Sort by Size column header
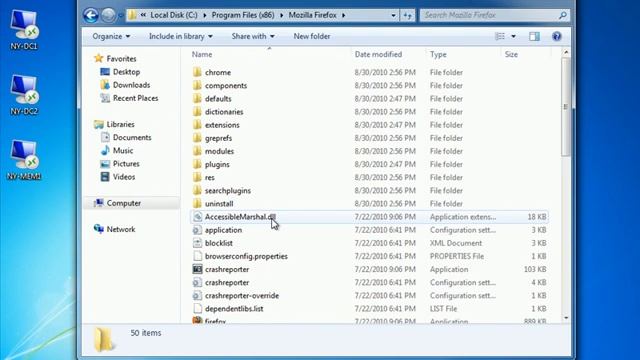This screenshot has height=360, width=640. click(511, 54)
